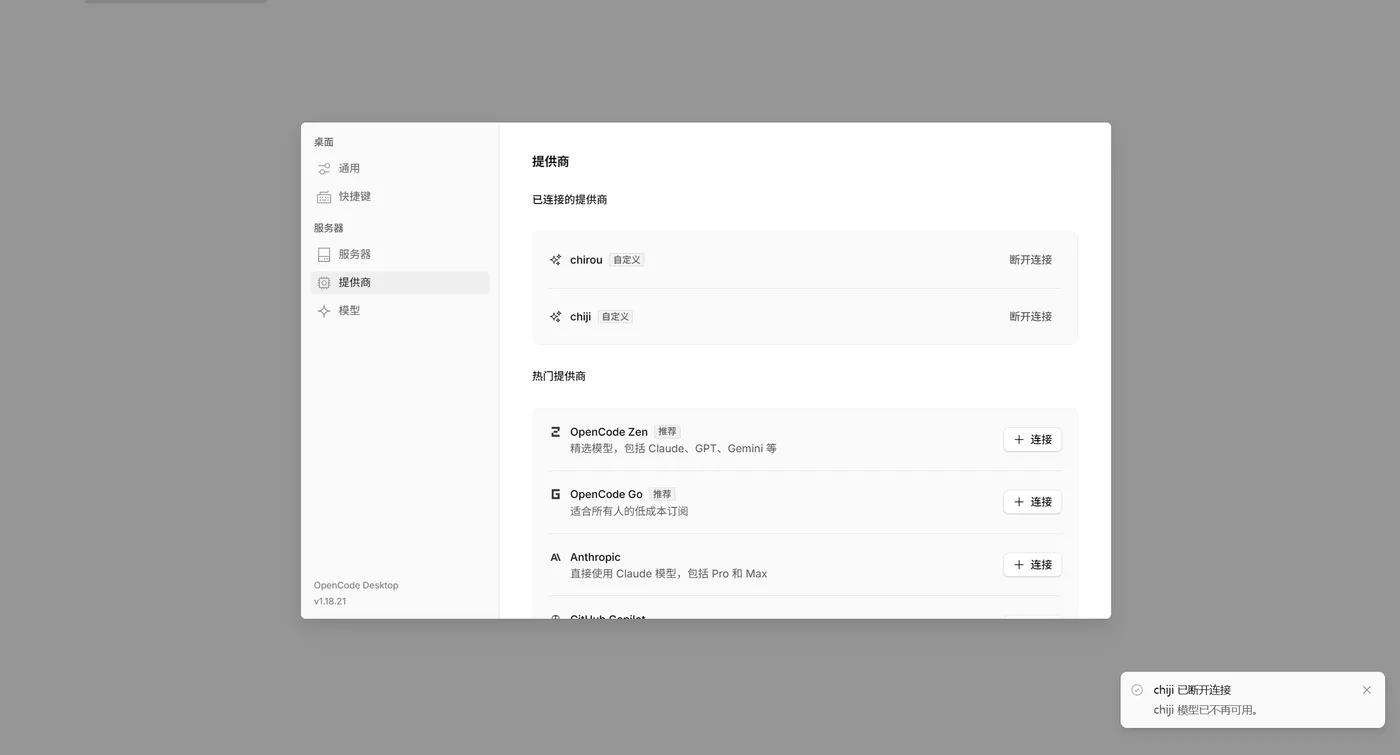Click the Anthropic logo icon
The height and width of the screenshot is (755, 1400).
(556, 557)
